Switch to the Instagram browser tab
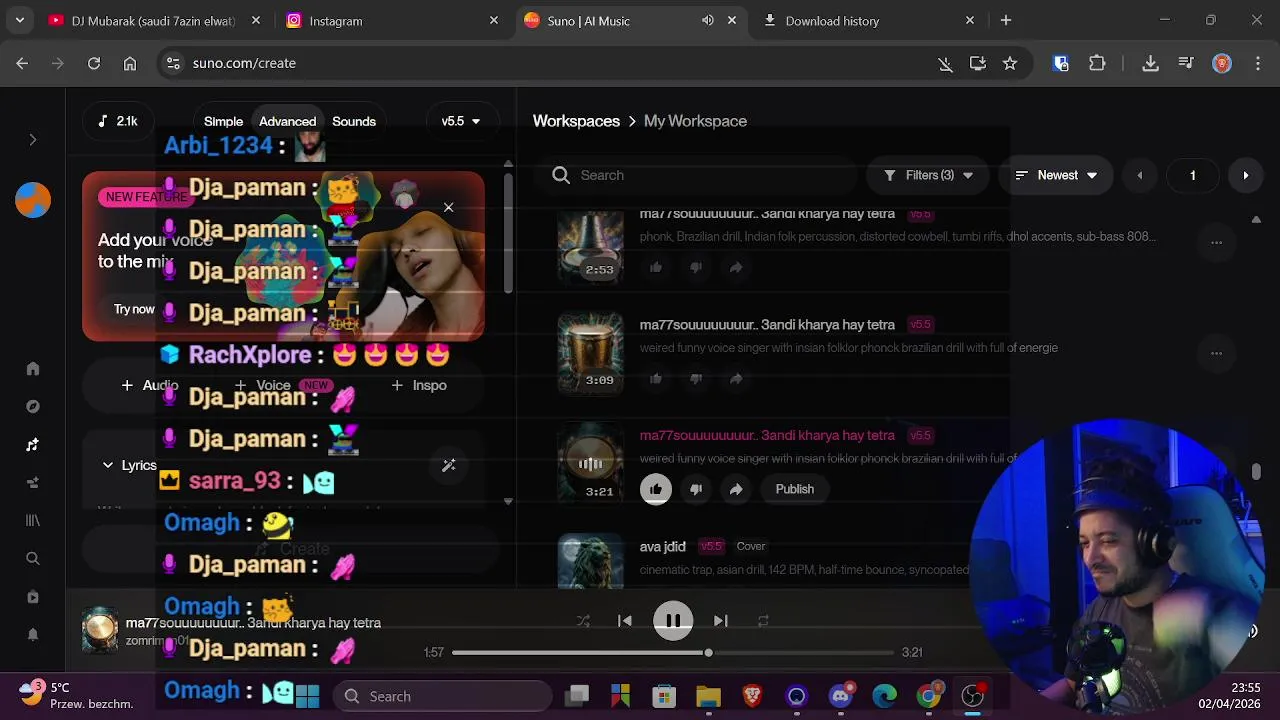Screen dimensions: 1280x720 point(390,20)
